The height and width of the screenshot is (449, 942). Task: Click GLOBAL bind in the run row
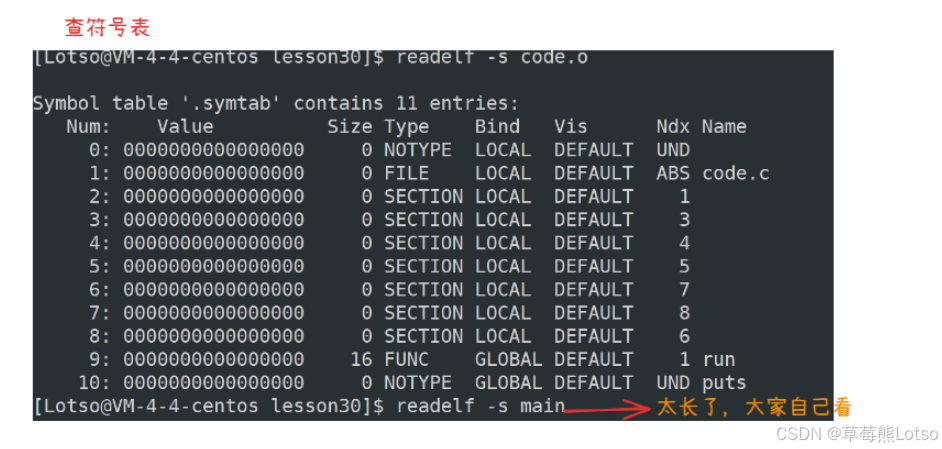point(509,359)
